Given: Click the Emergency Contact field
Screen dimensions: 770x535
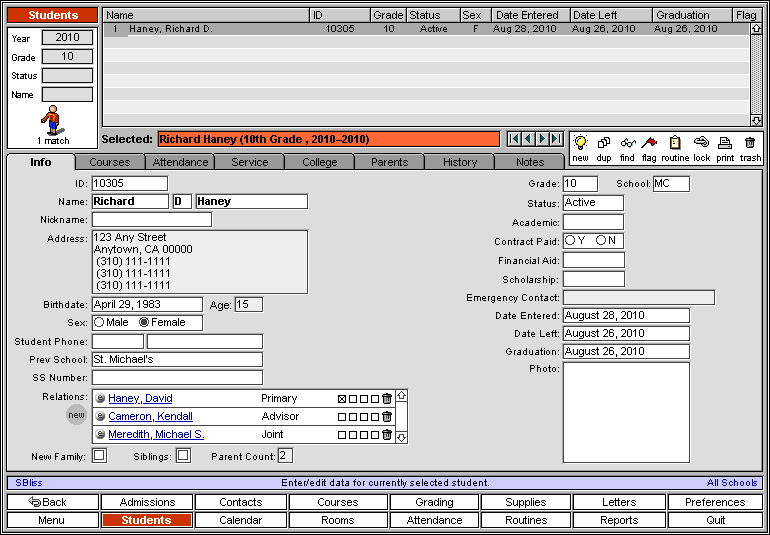Looking at the screenshot, I should [x=639, y=298].
